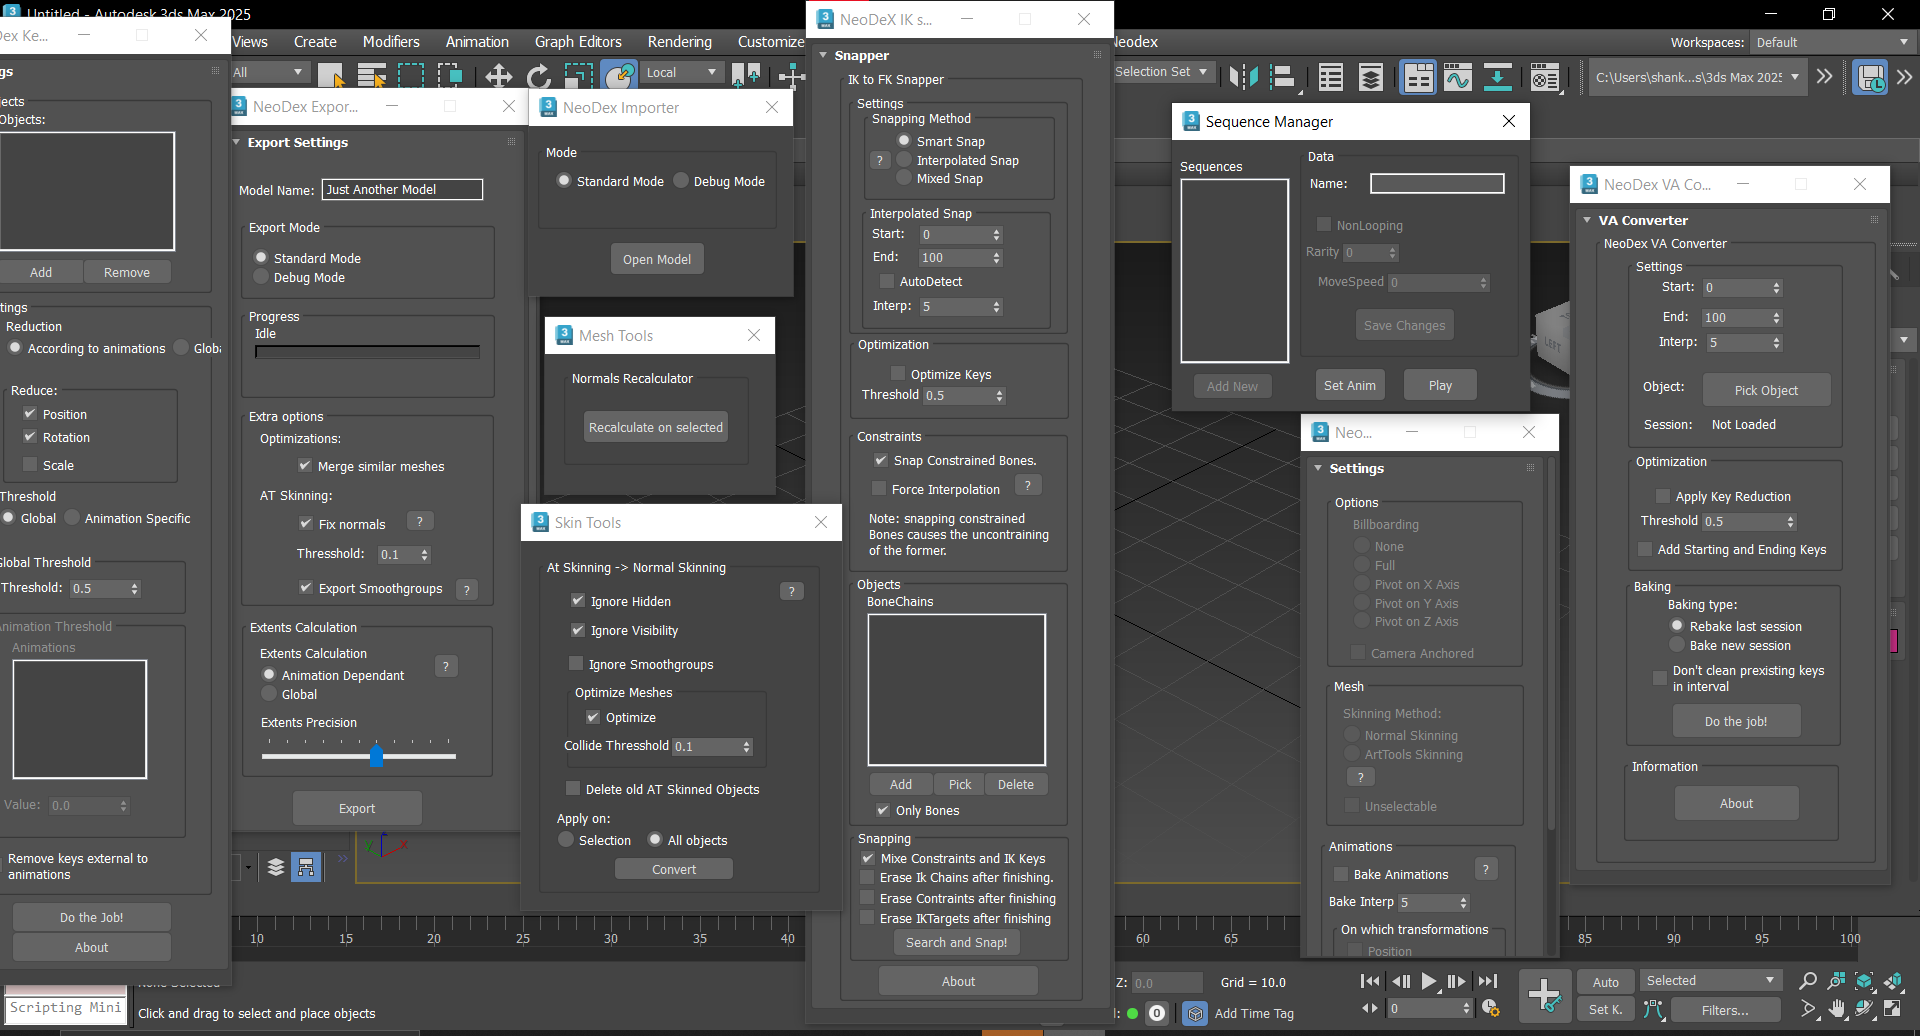The image size is (1920, 1036).
Task: Activate Select and Rotate tool
Action: click(x=539, y=76)
